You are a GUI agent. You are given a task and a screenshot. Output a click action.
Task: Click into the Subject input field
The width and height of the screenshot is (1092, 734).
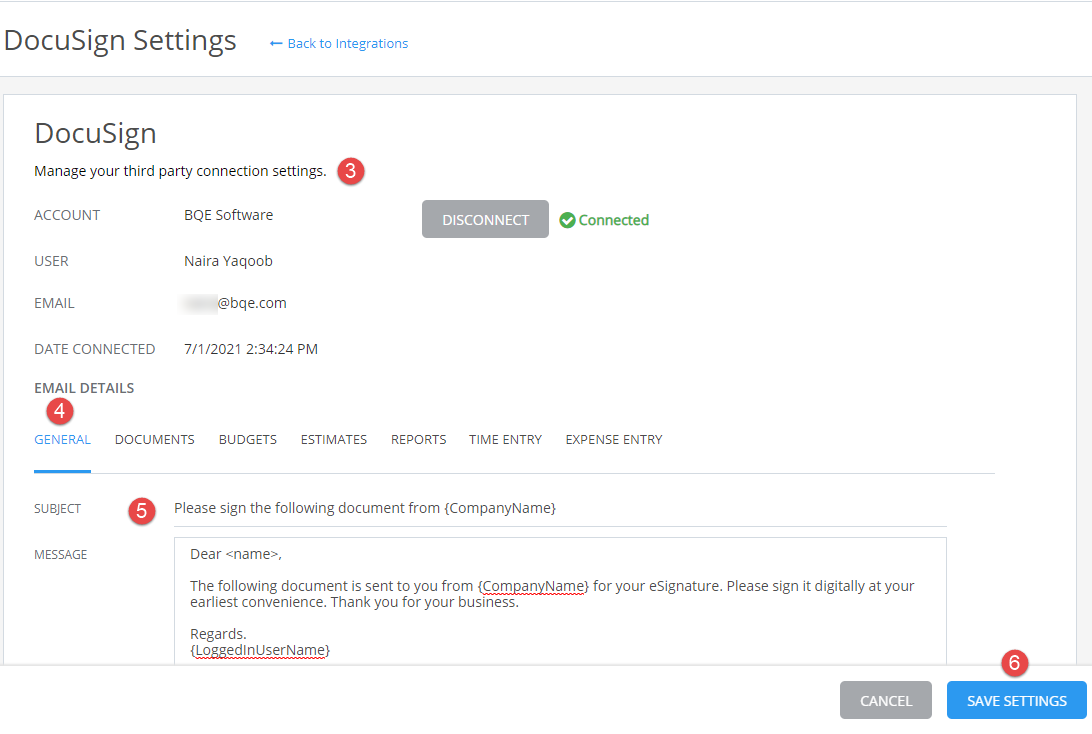pos(560,508)
